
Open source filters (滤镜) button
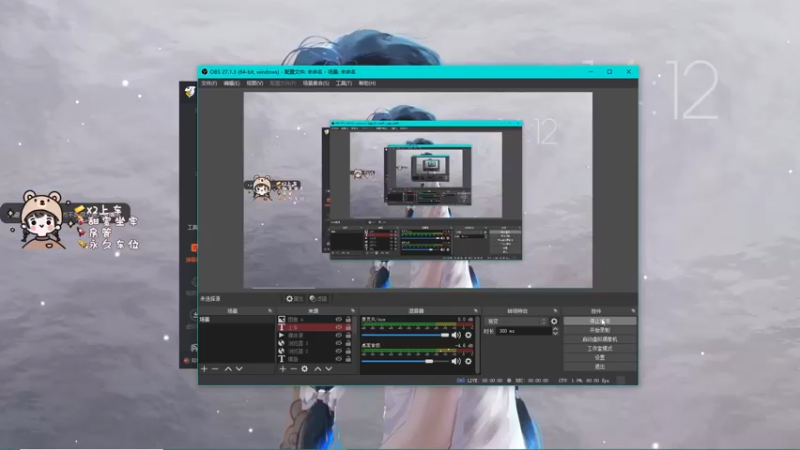click(x=318, y=298)
